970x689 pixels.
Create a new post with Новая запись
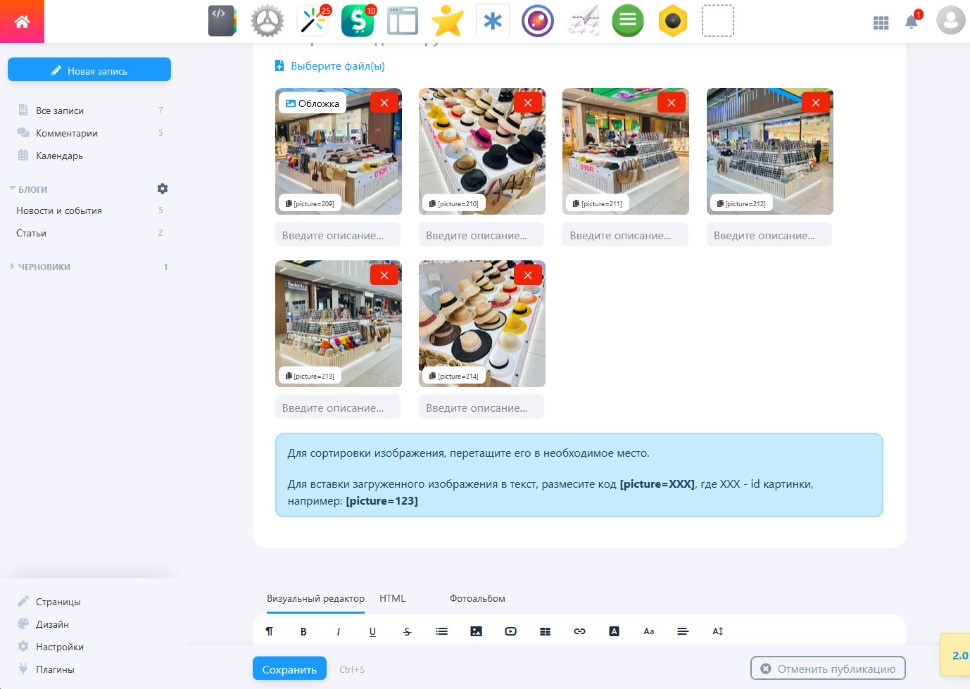pyautogui.click(x=89, y=70)
